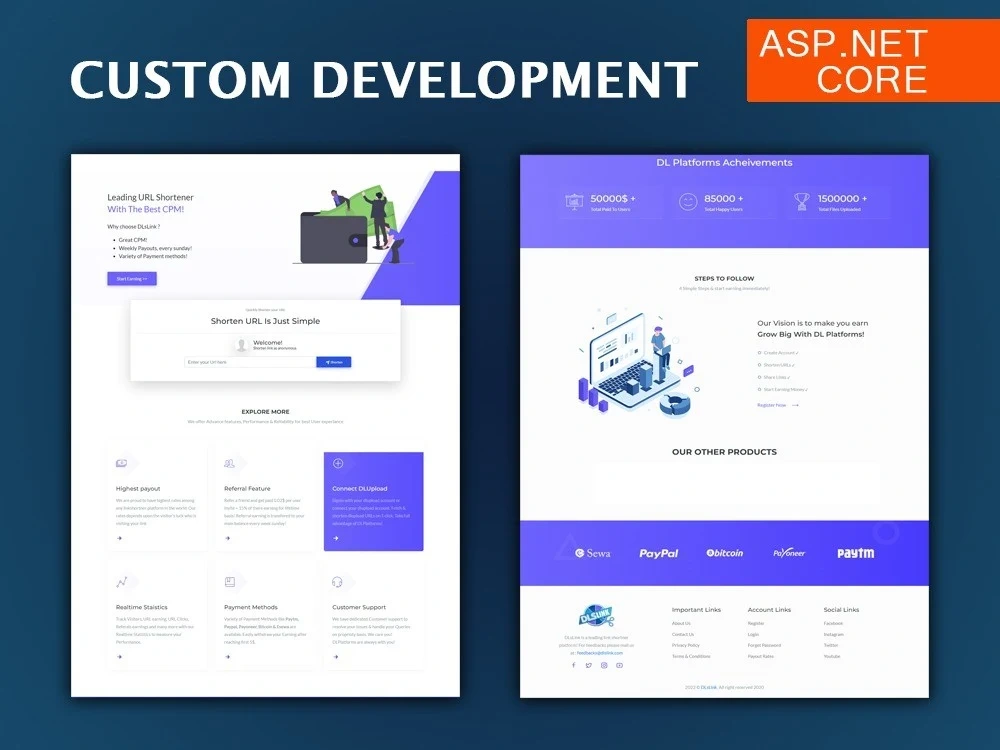Click the arrow under Highest payout
1000x750 pixels.
click(119, 538)
